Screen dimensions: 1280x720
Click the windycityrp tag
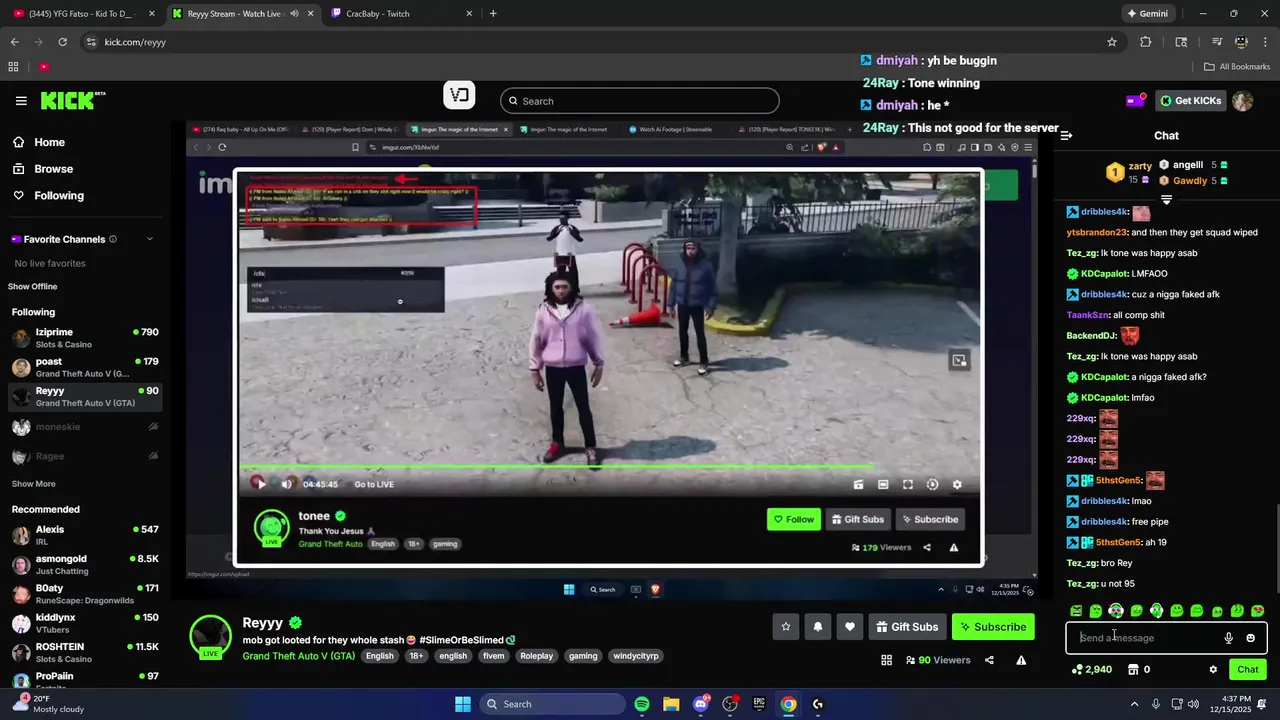636,656
